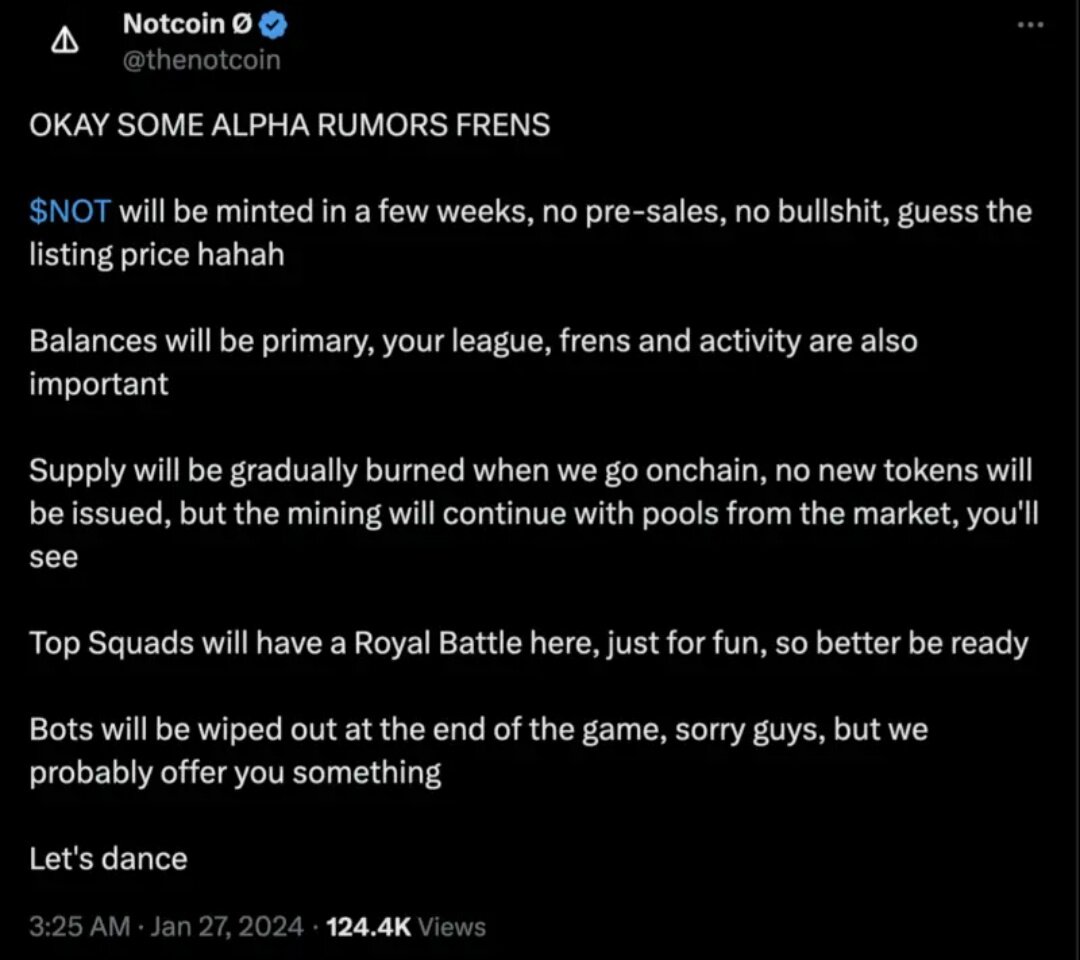This screenshot has height=960, width=1080.
Task: Click the blue verified badge
Action: [x=274, y=26]
